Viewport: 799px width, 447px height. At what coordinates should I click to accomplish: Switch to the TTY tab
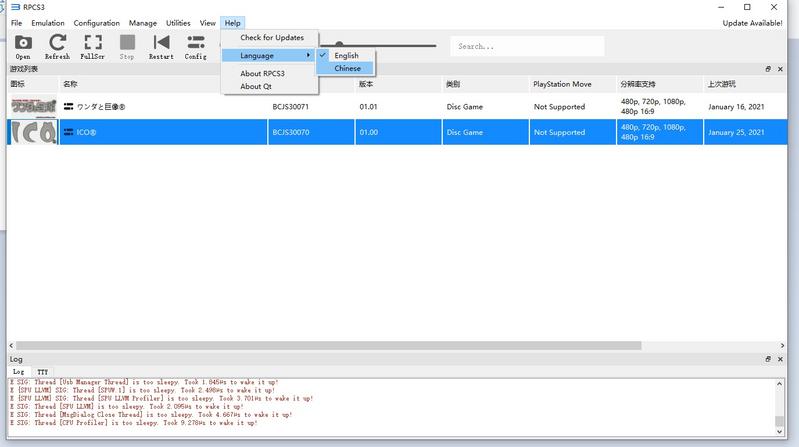42,372
